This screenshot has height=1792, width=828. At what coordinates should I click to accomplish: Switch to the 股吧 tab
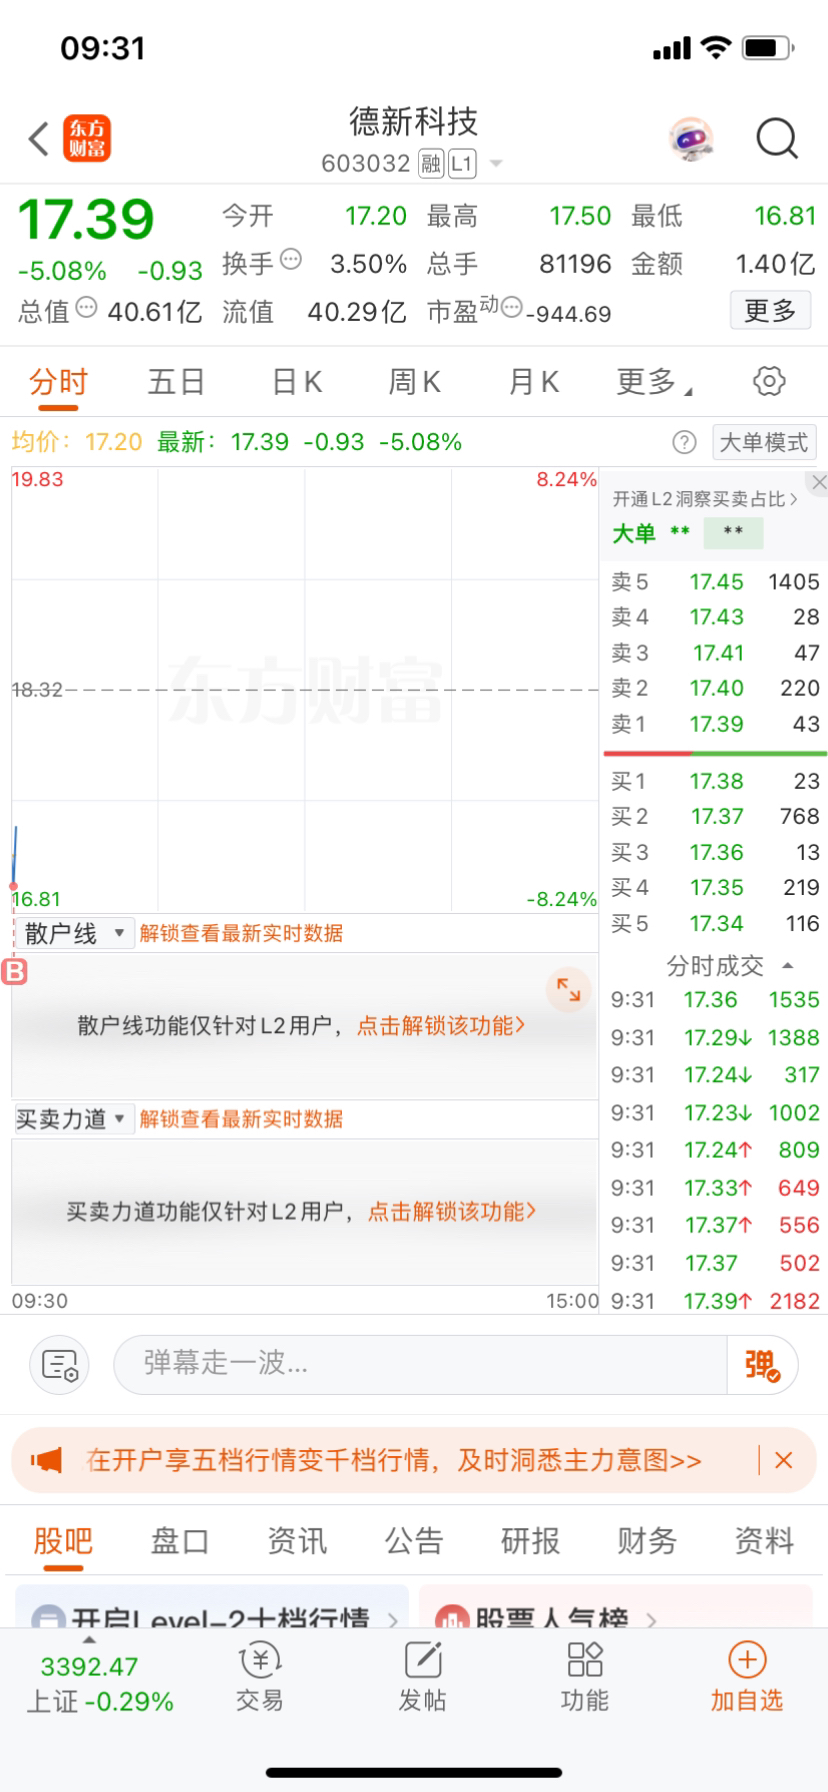(x=62, y=1541)
